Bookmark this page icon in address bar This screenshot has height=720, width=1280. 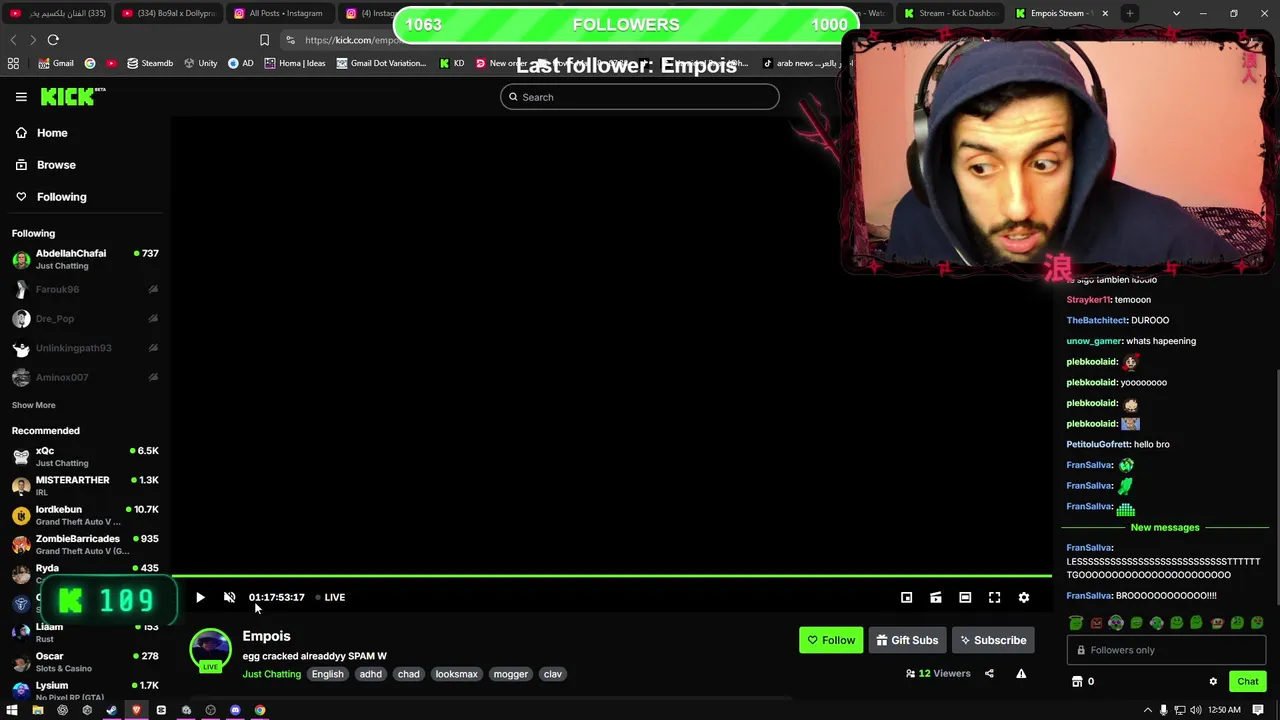[264, 40]
